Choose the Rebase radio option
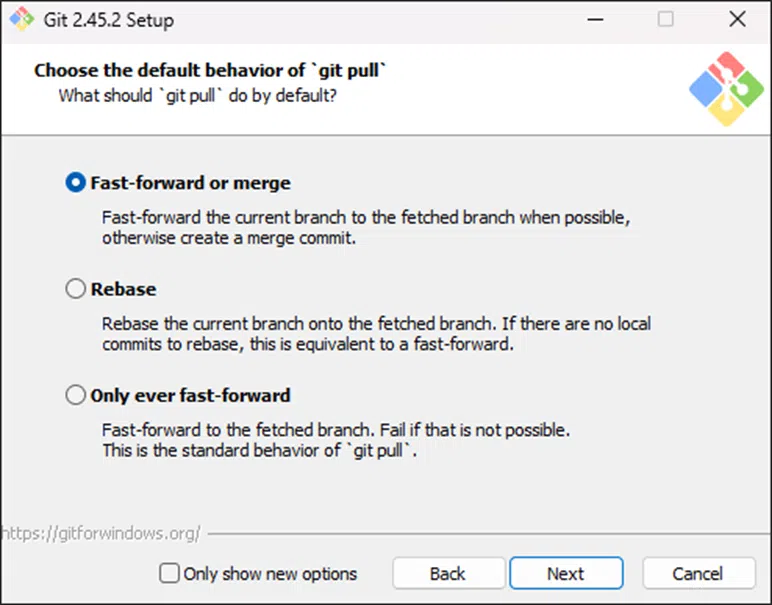This screenshot has width=772, height=605. pyautogui.click(x=76, y=289)
